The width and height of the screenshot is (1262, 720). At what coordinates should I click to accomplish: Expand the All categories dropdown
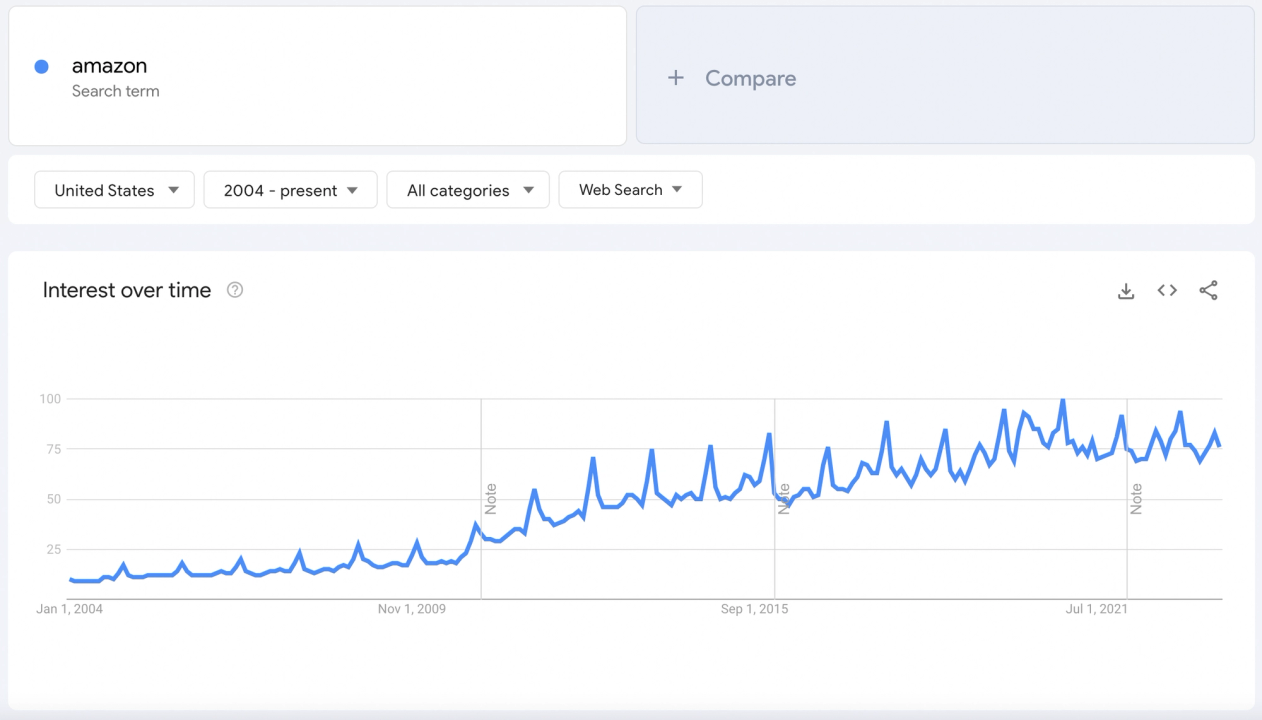coord(468,190)
